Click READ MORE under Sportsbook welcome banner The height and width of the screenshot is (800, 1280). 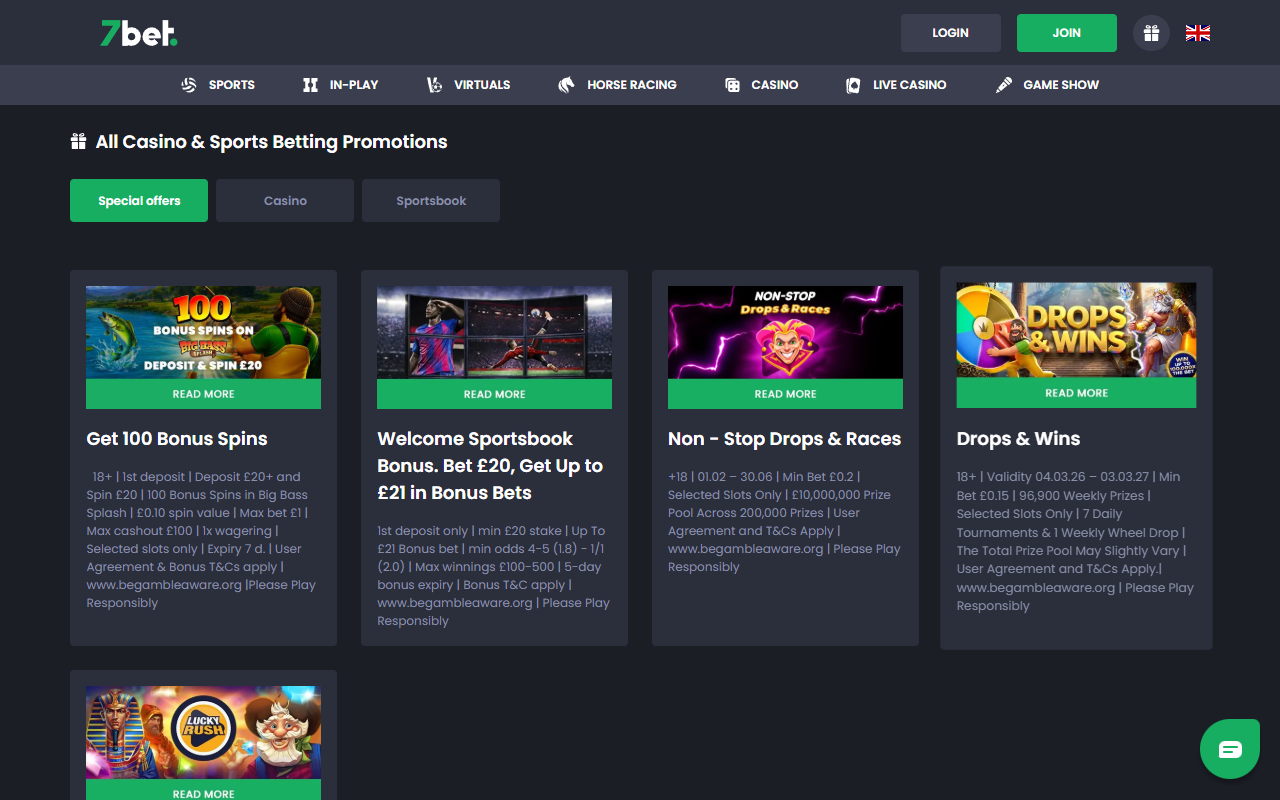[494, 394]
